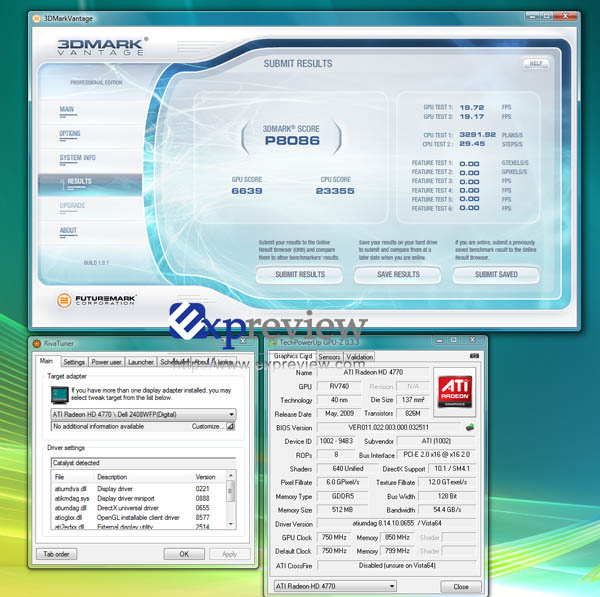Click the GPU-Z screenshot camera icon

point(474,356)
